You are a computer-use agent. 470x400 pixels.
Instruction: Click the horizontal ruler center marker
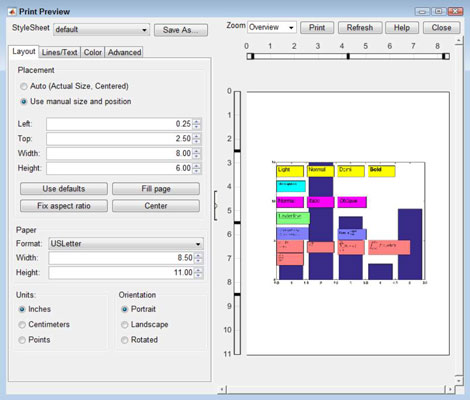pyautogui.click(x=348, y=56)
